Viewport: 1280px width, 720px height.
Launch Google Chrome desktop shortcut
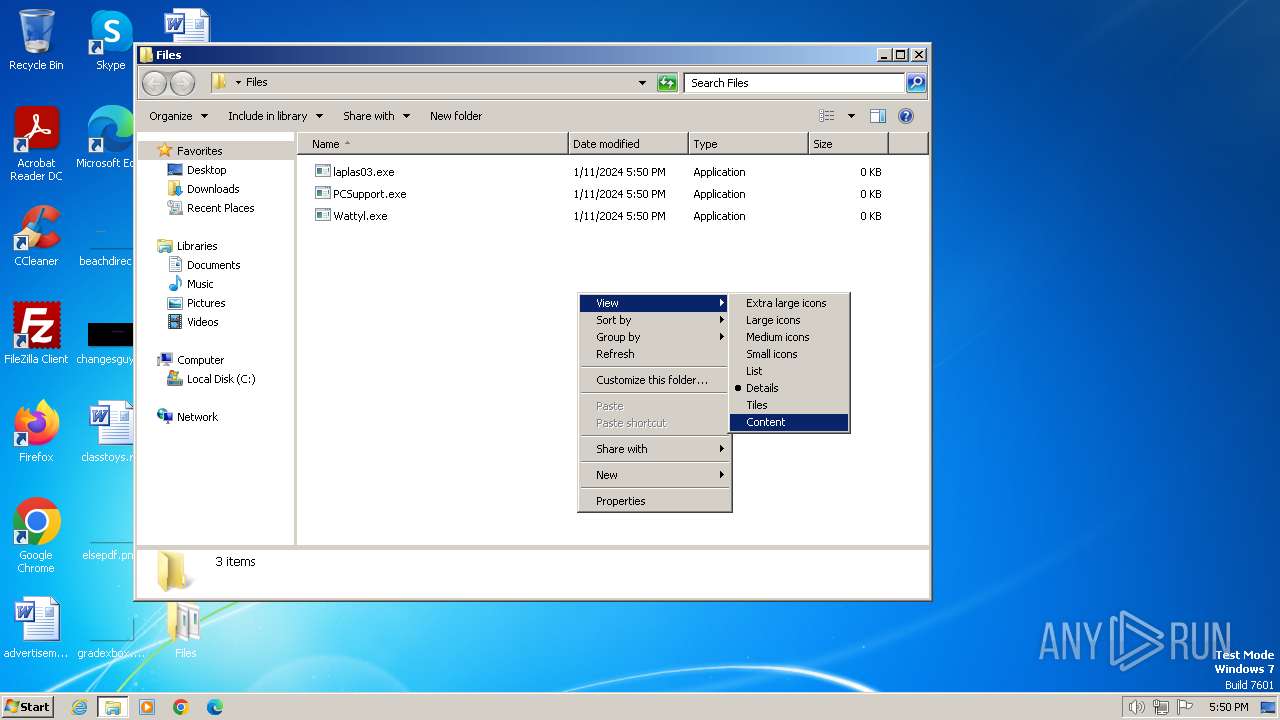pyautogui.click(x=36, y=535)
